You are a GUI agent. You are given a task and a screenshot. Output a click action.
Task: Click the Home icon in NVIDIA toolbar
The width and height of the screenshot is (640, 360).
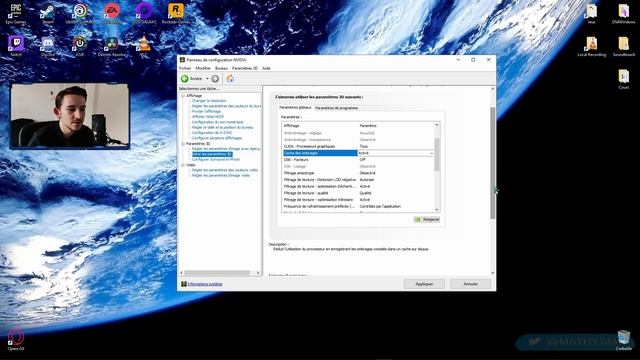pyautogui.click(x=230, y=78)
